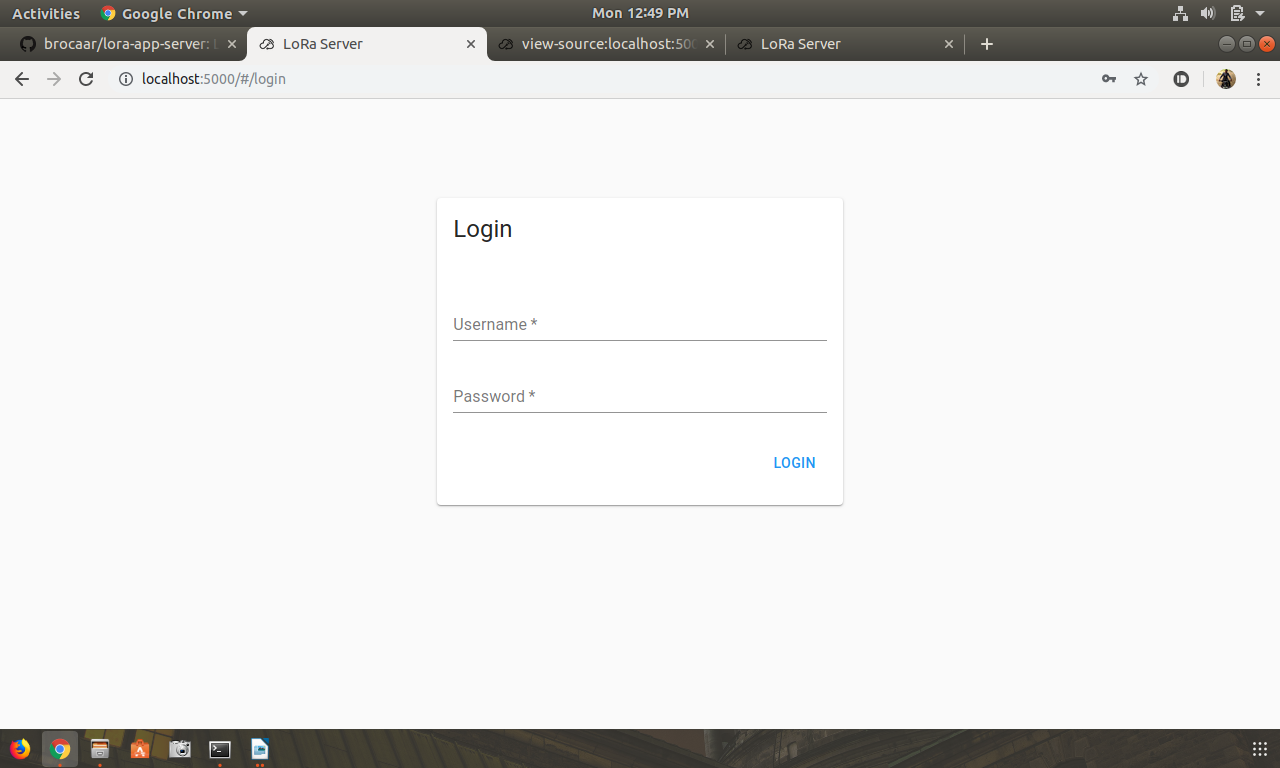
Task: Open the Files manager from the dock
Action: point(100,749)
